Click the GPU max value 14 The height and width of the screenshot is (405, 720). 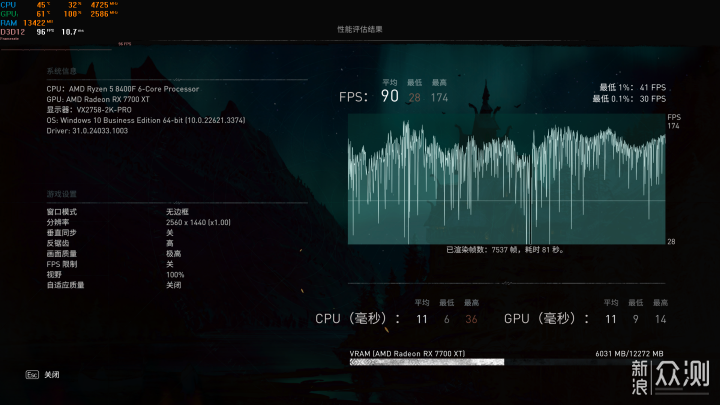click(660, 319)
